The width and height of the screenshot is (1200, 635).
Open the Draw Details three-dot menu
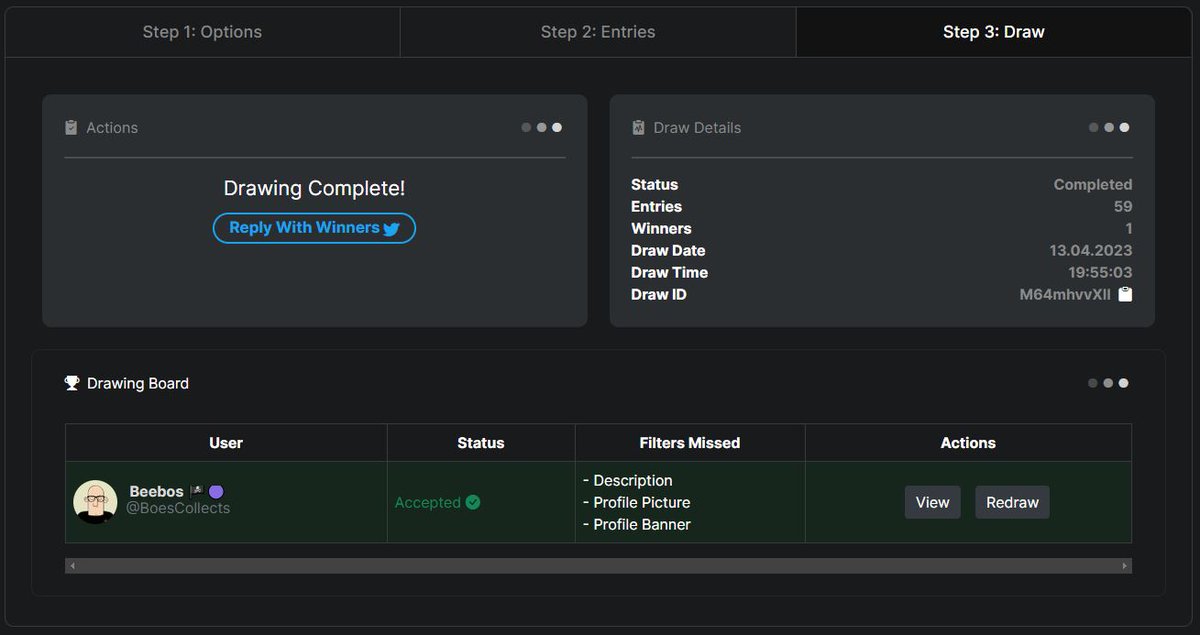point(1108,127)
